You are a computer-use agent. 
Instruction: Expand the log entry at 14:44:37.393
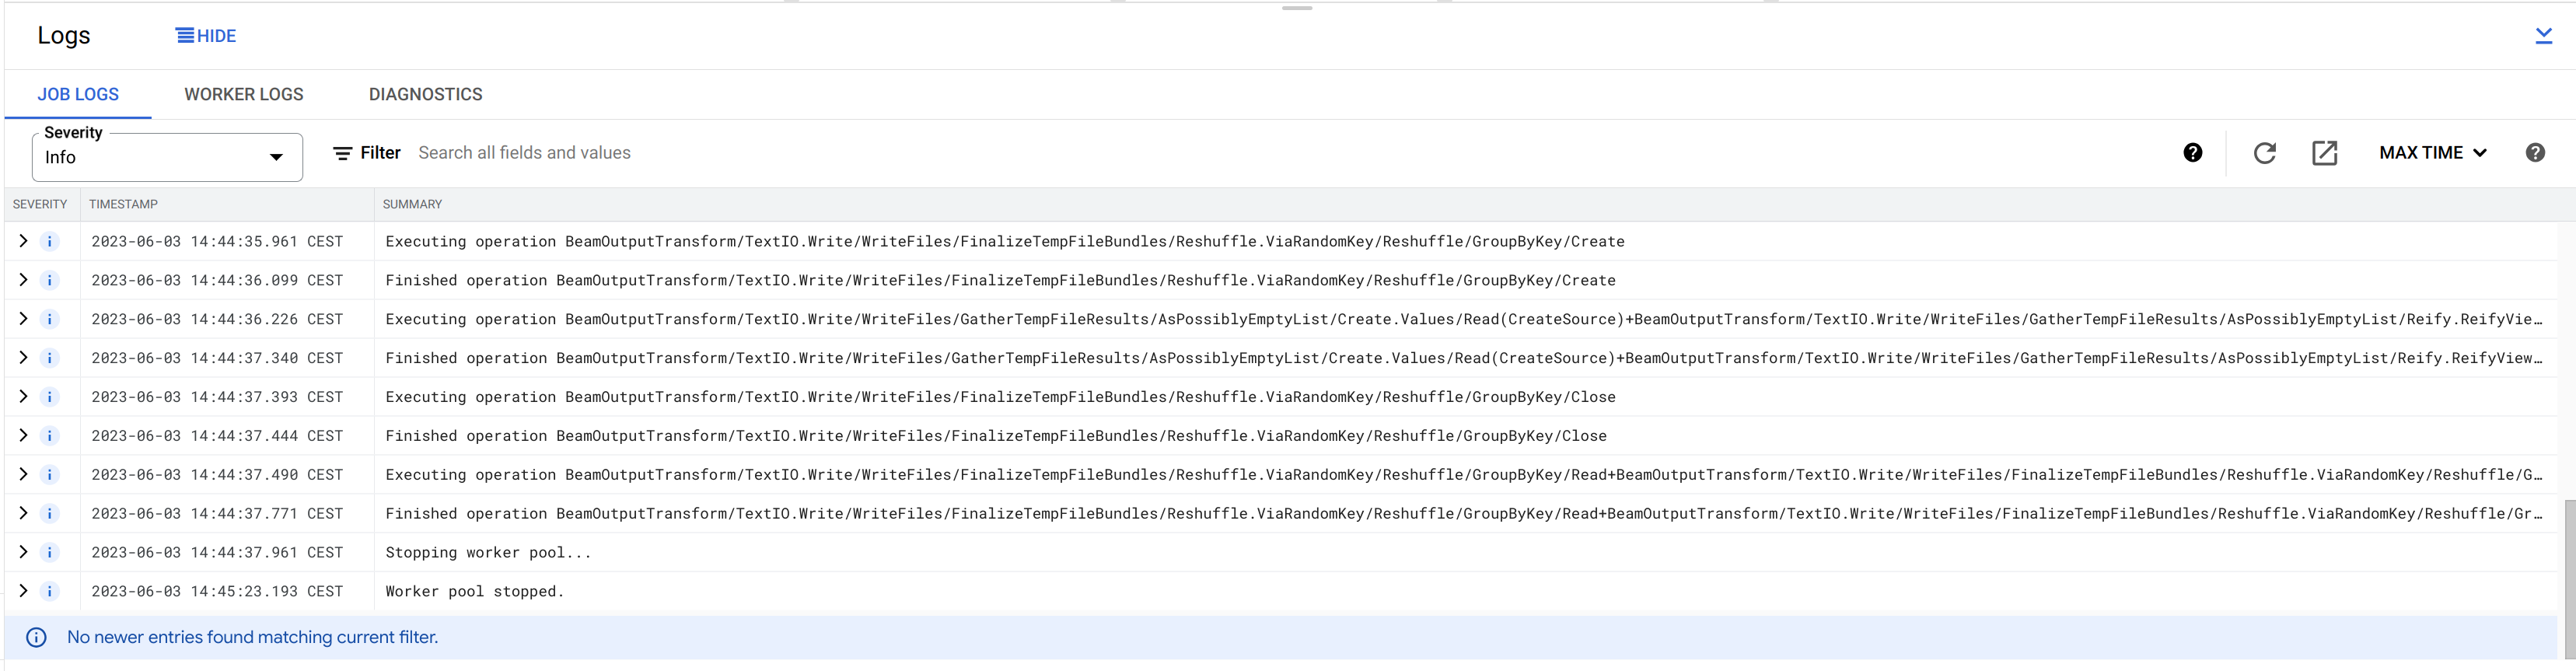pyautogui.click(x=23, y=397)
